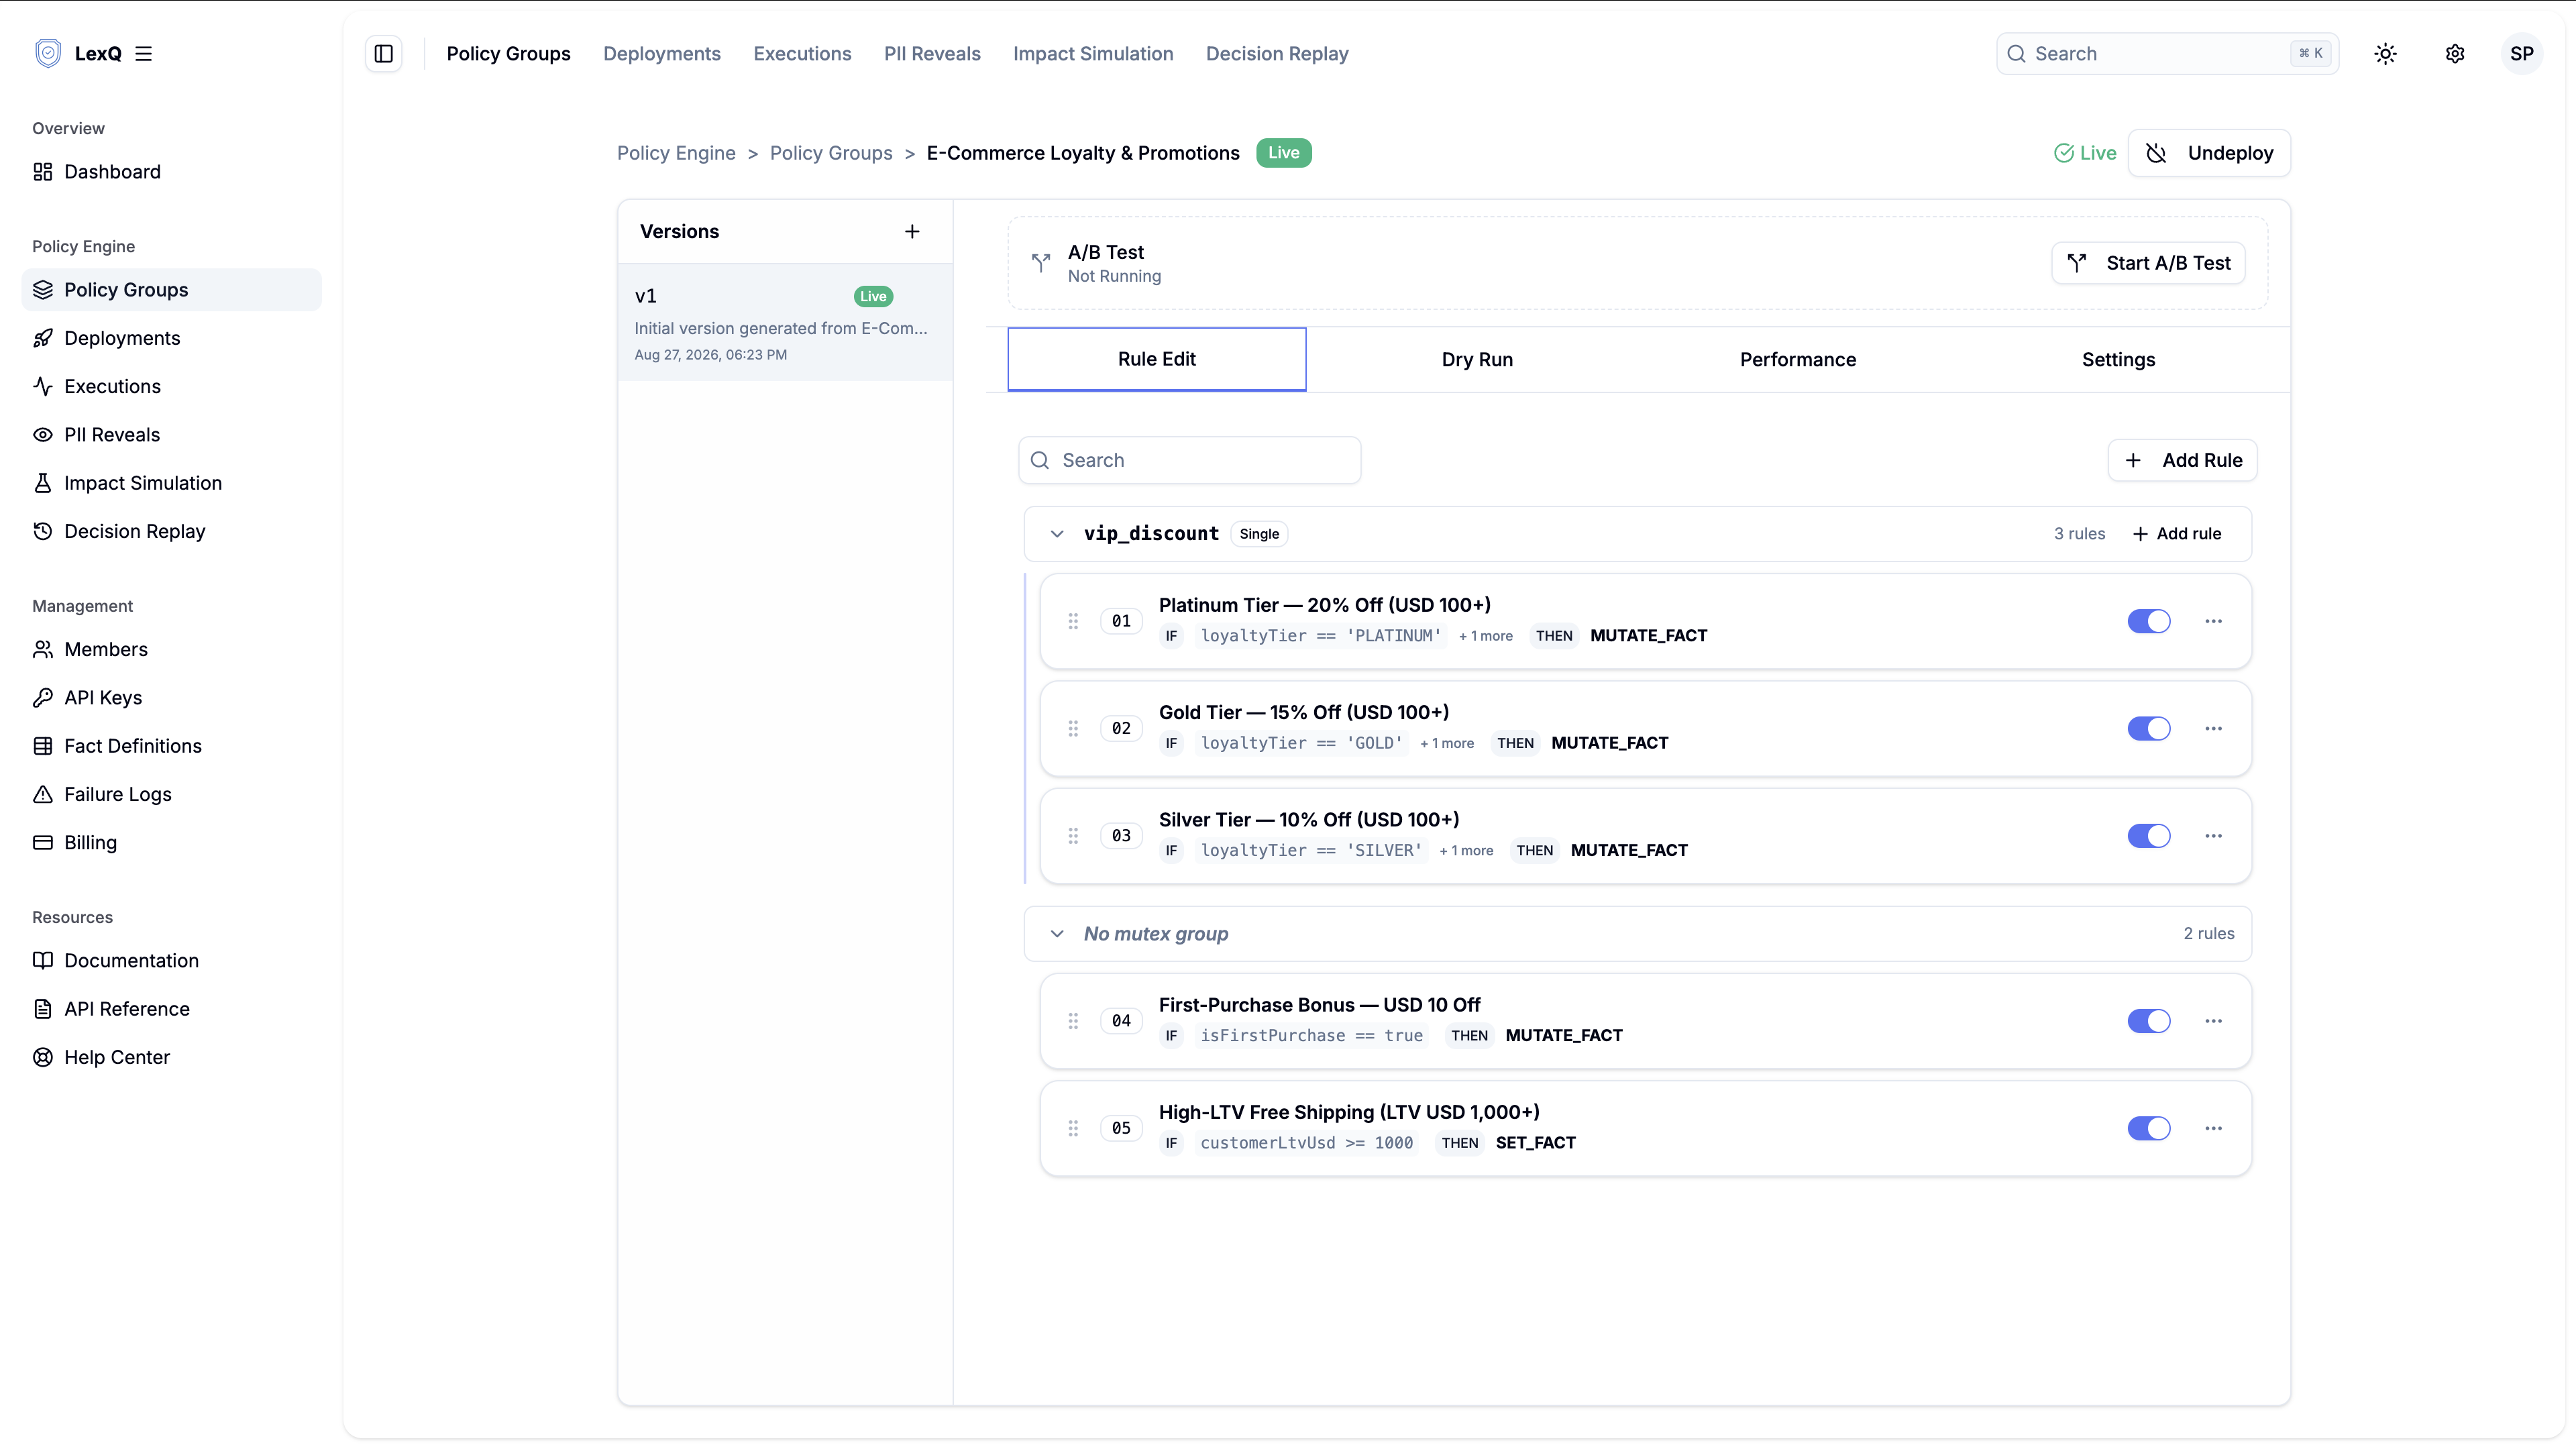Collapse the No mutex group section

pyautogui.click(x=1057, y=934)
